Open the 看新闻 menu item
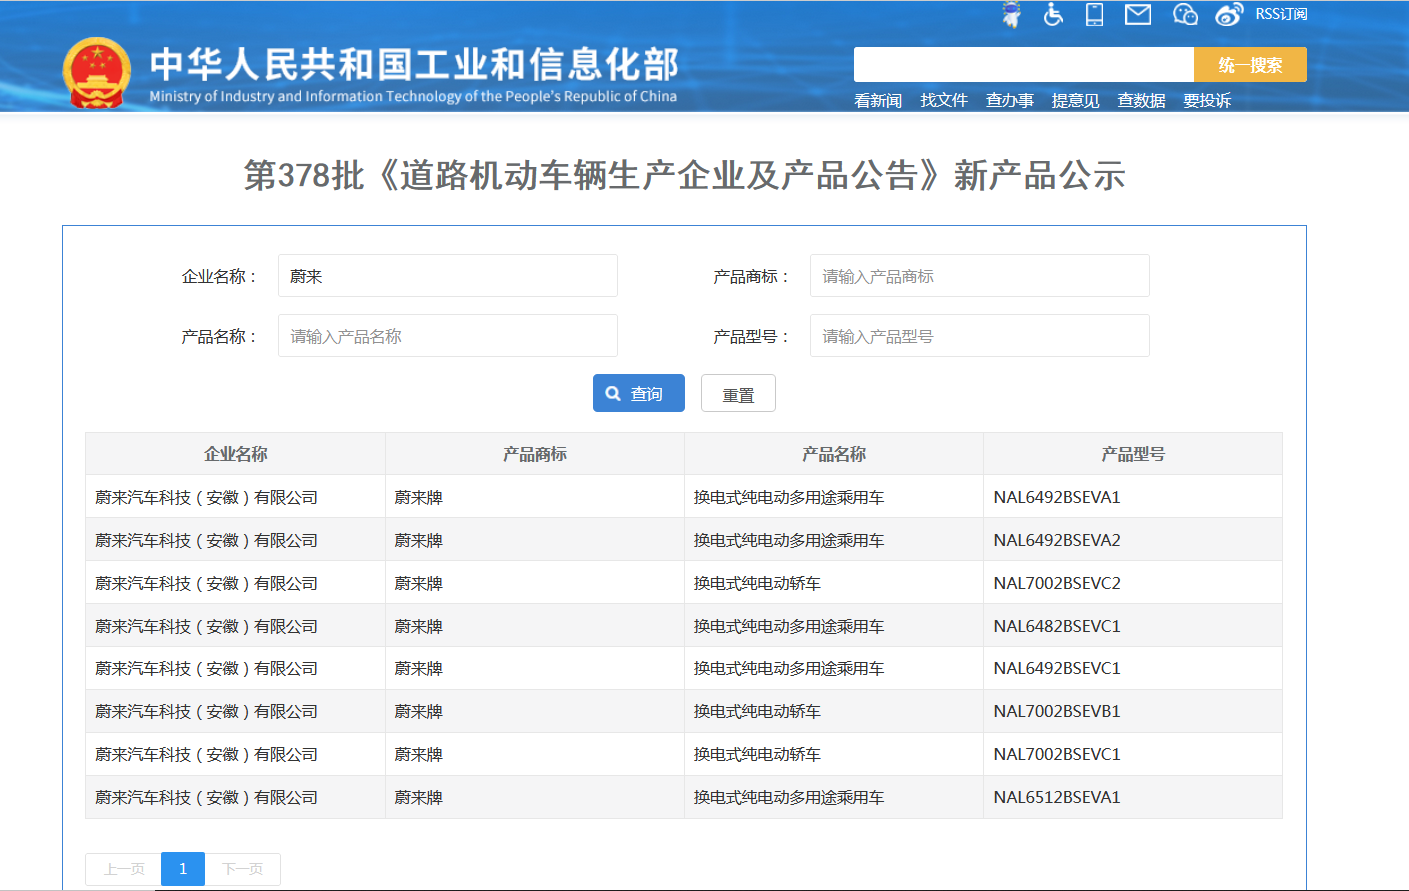The image size is (1409, 891). pos(878,100)
